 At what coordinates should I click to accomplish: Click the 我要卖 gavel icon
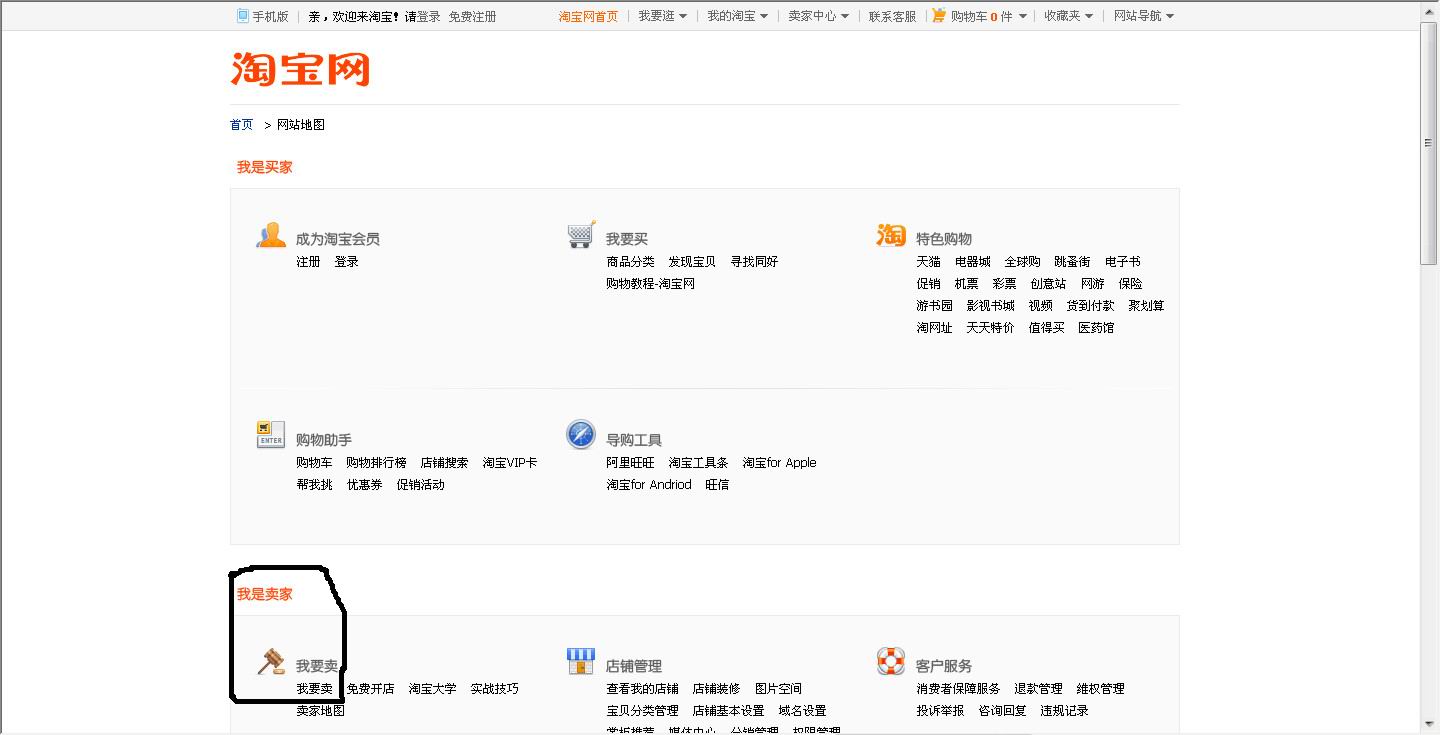(271, 661)
